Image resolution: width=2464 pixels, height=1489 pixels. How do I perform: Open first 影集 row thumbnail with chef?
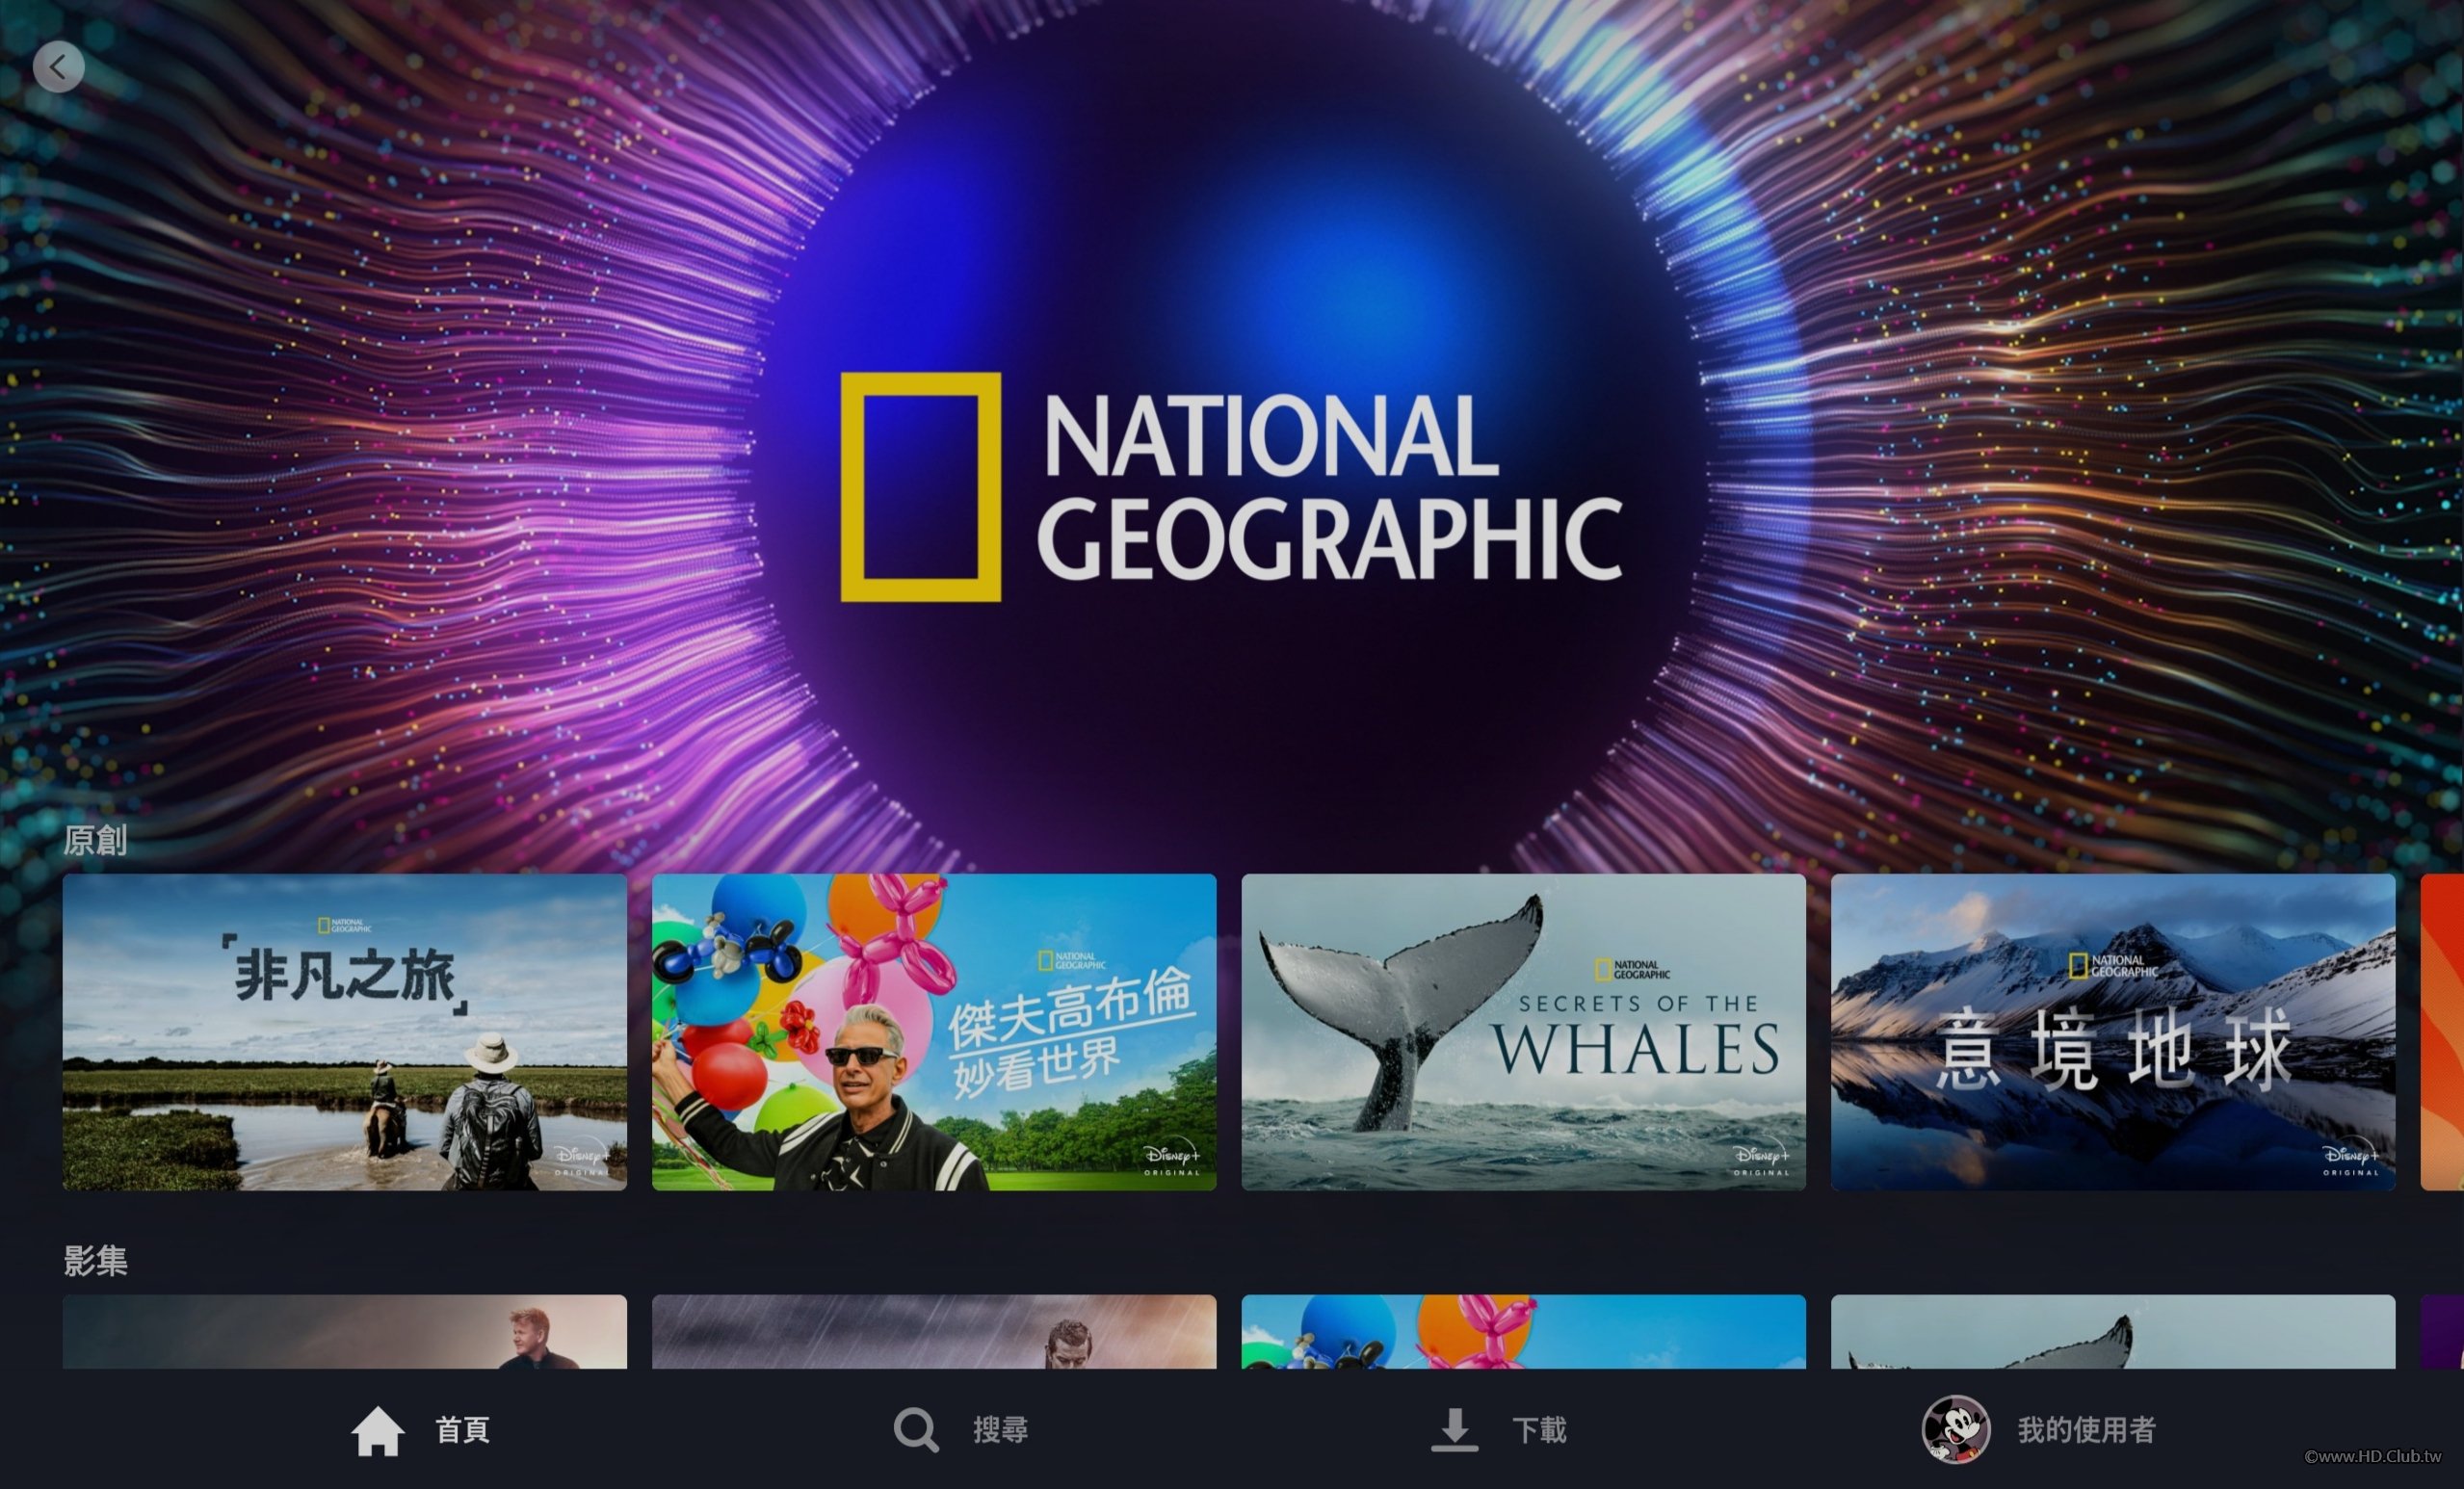[344, 1332]
